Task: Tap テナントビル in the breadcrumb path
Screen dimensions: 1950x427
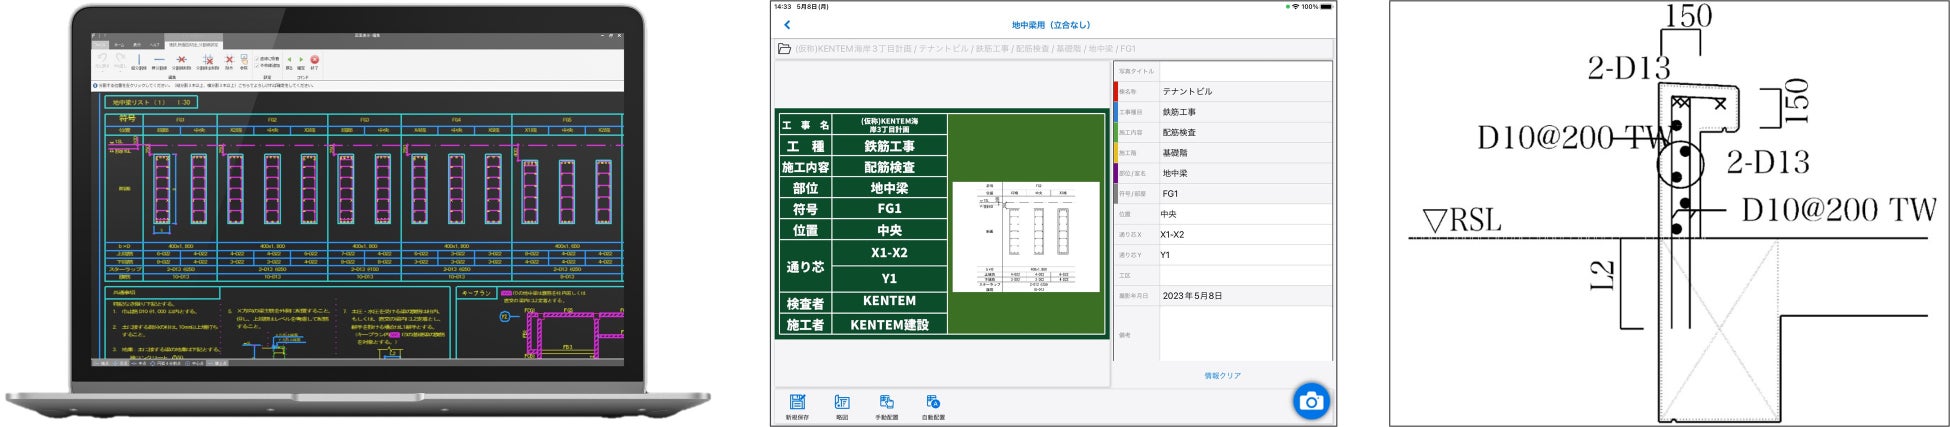Action: [x=943, y=48]
